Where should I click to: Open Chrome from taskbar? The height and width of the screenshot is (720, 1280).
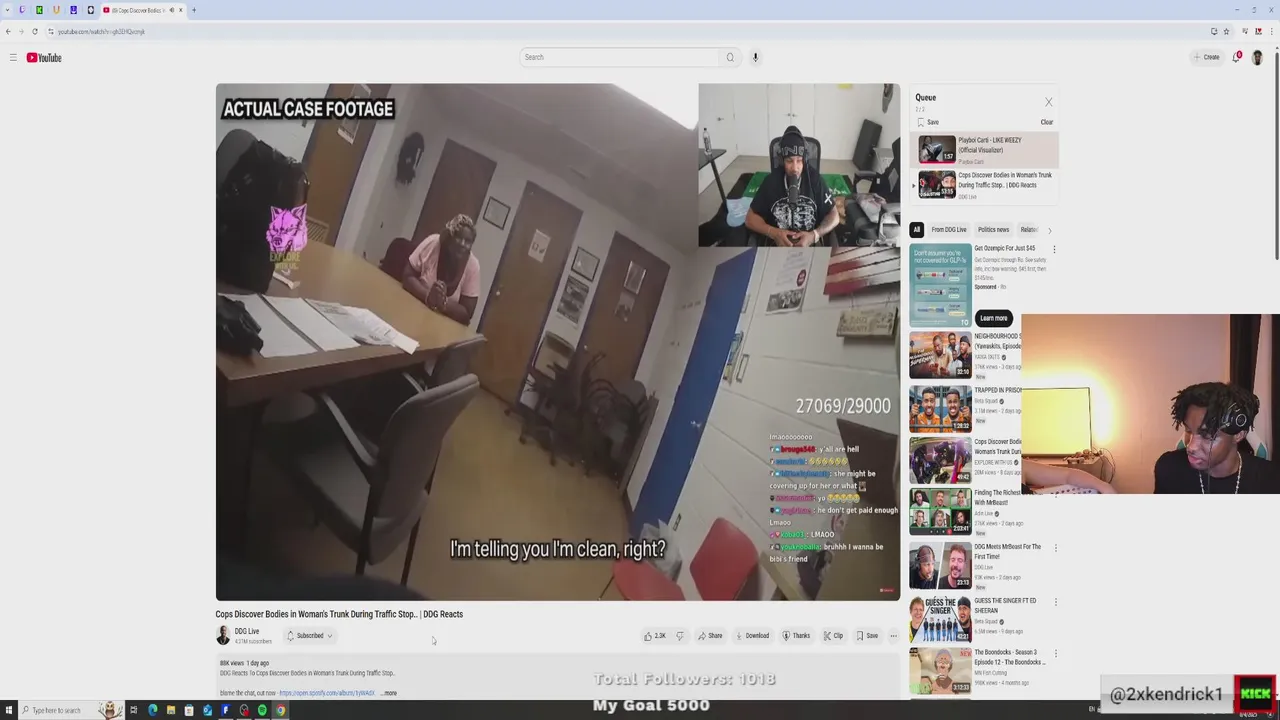pos(280,710)
